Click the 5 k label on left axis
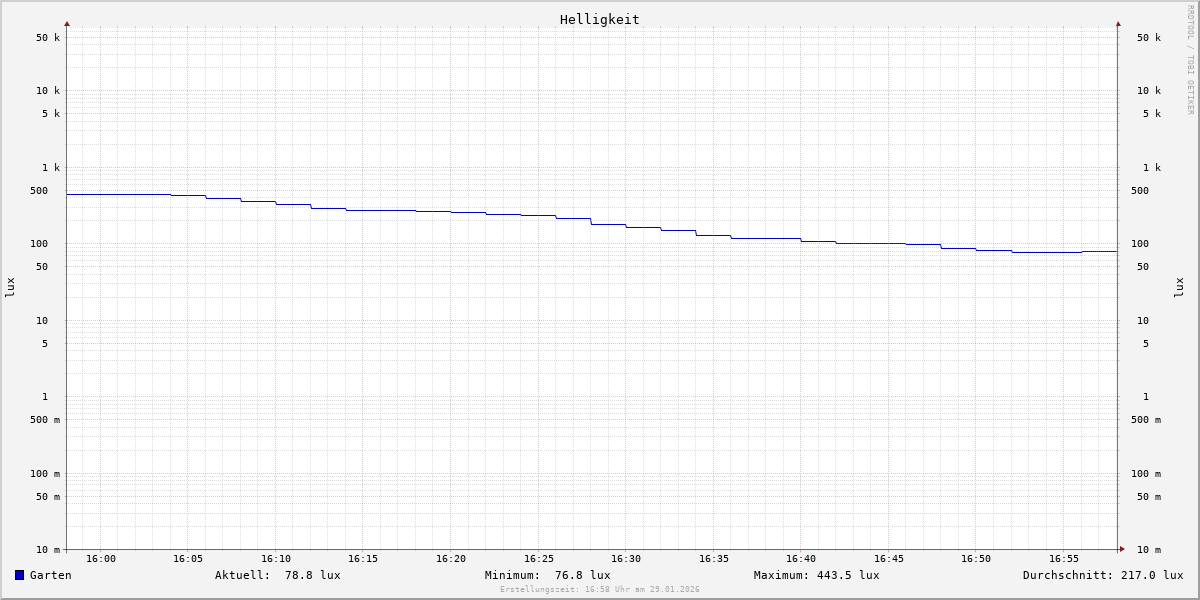The width and height of the screenshot is (1200, 600). (51, 114)
